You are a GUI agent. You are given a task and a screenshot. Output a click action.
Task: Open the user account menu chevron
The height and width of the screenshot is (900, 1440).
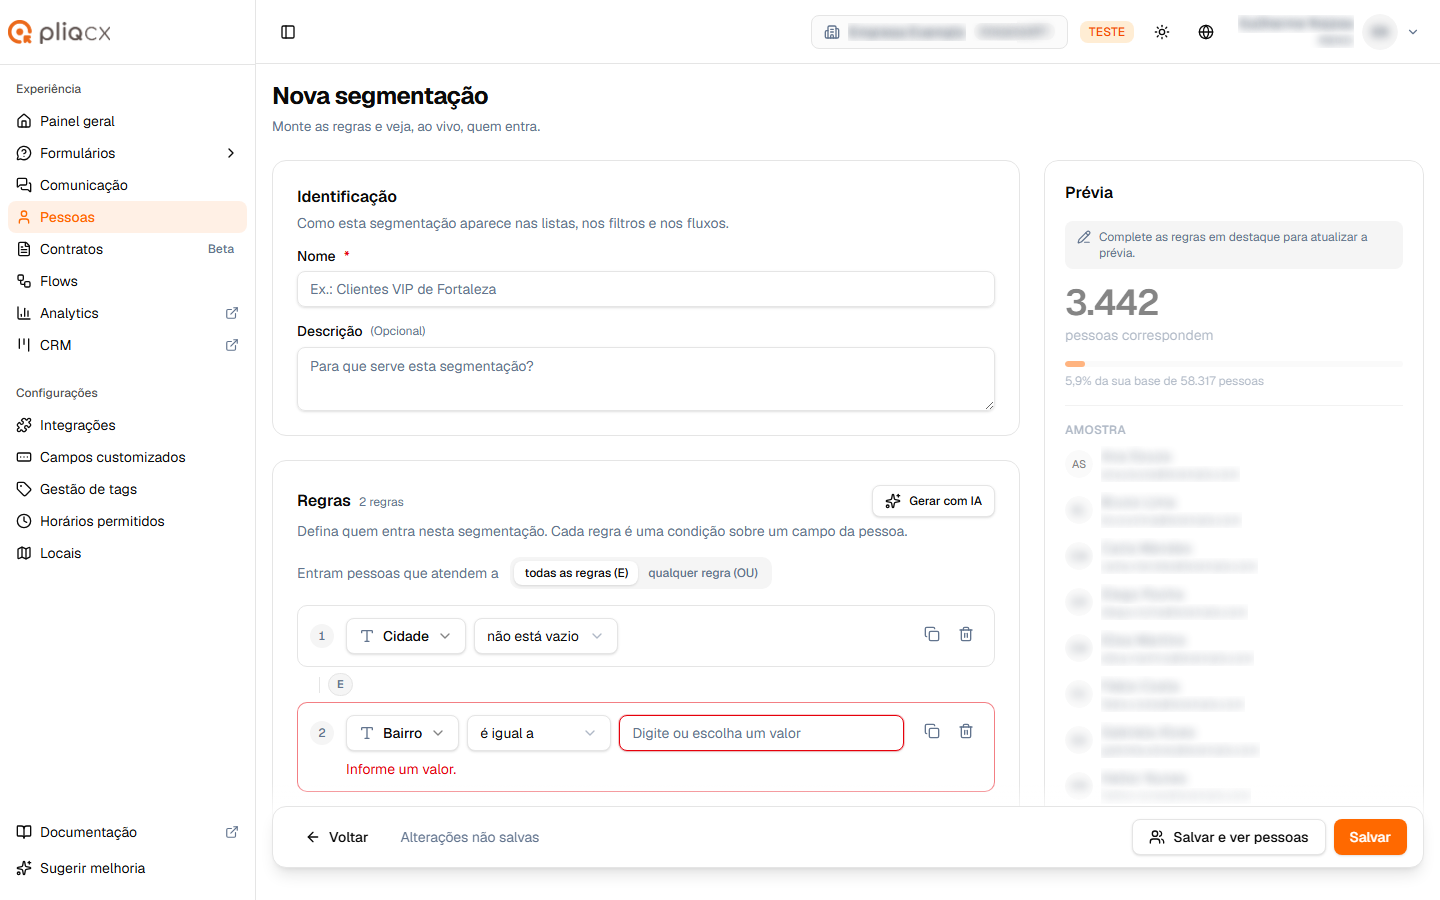pos(1413,32)
